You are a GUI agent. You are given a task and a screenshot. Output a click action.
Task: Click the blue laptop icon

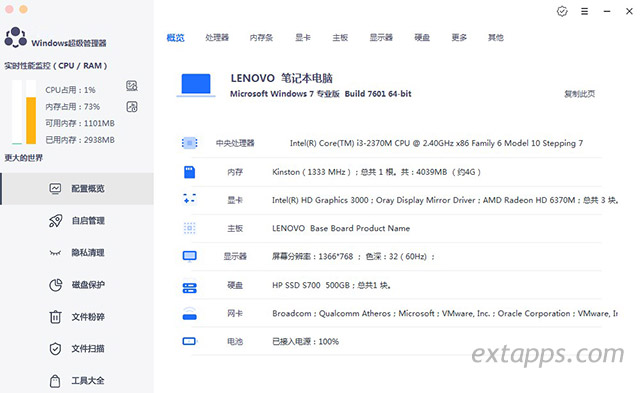click(196, 85)
